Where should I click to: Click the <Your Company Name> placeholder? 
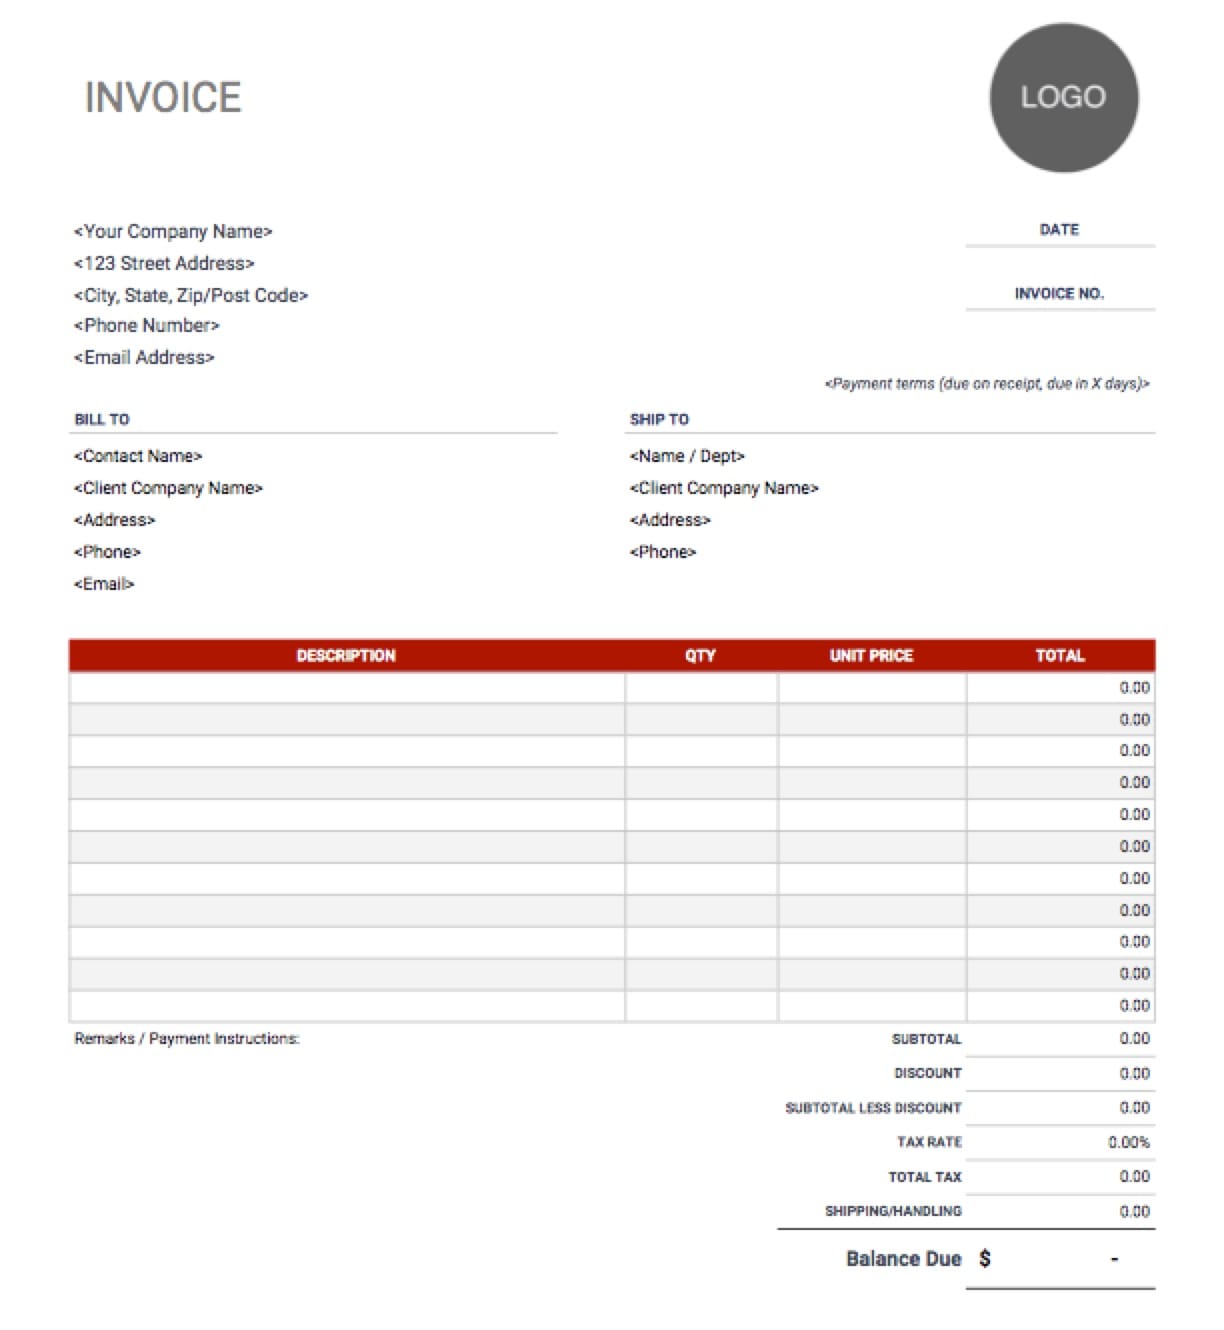pos(175,231)
